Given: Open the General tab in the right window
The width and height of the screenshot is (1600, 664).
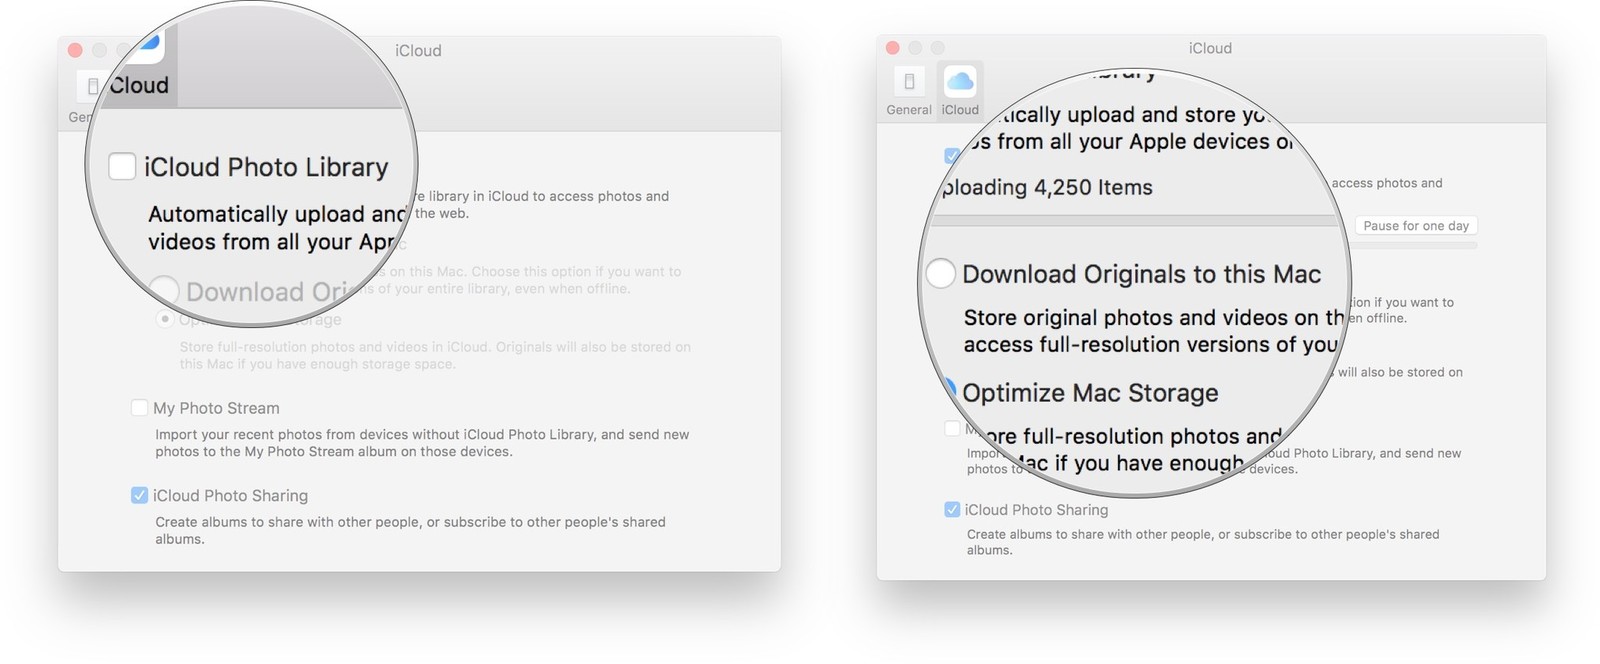Looking at the screenshot, I should (x=908, y=91).
